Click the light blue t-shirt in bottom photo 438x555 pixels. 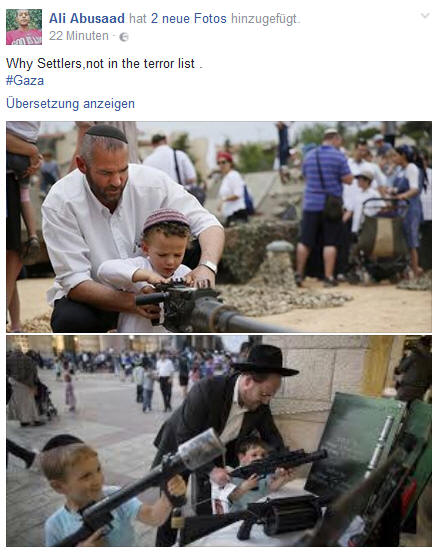point(90,517)
